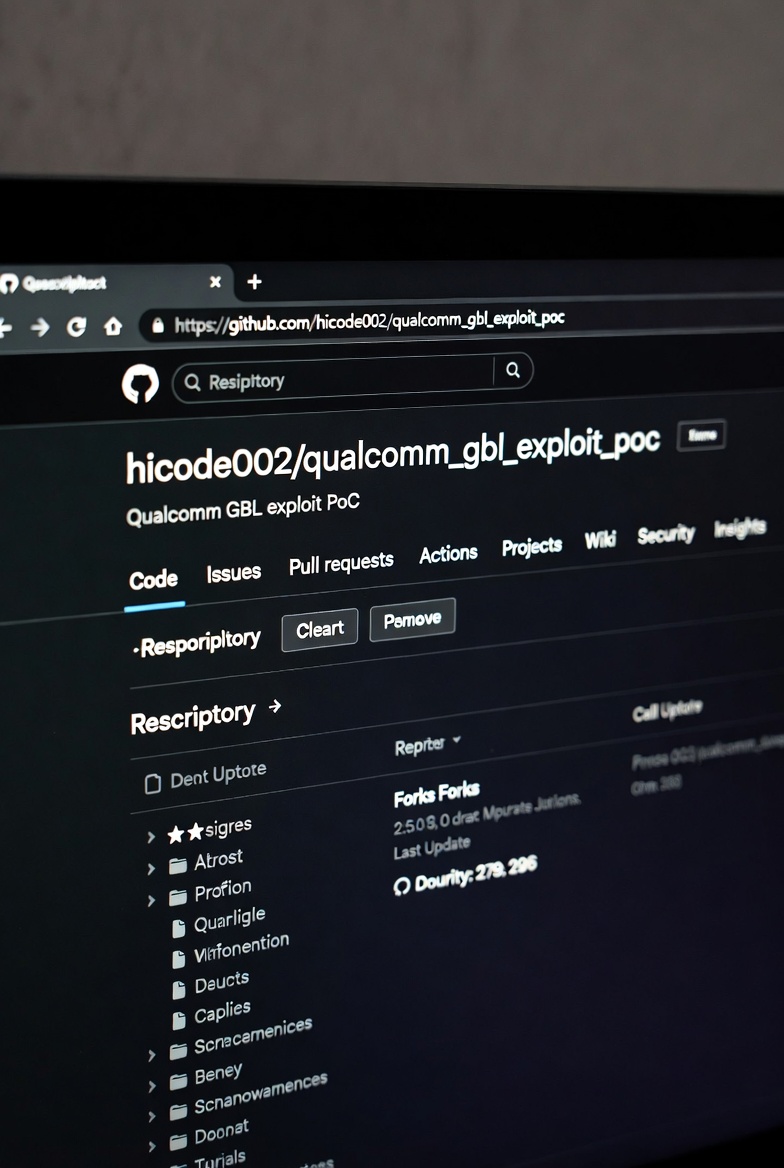784x1168 pixels.
Task: Switch to the Code tab
Action: tap(154, 580)
